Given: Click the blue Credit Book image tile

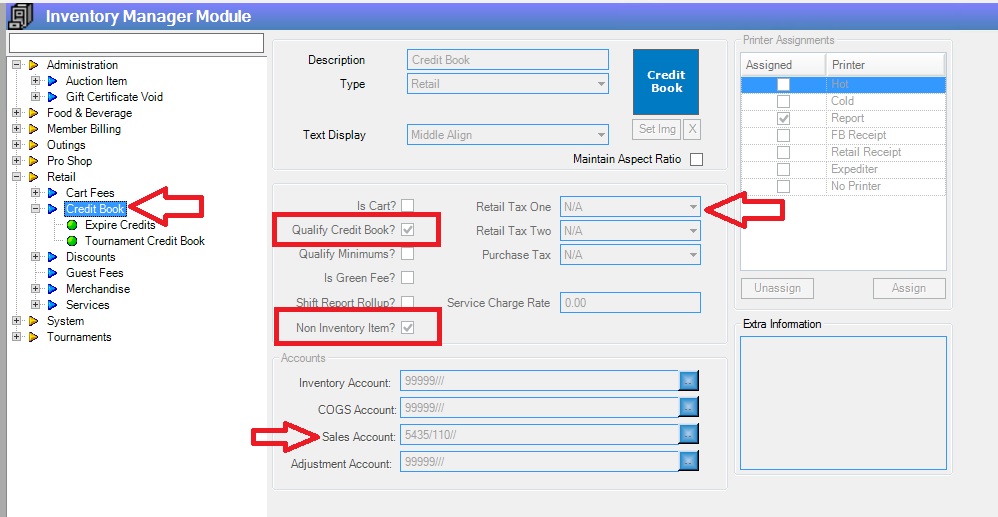Looking at the screenshot, I should point(666,81).
